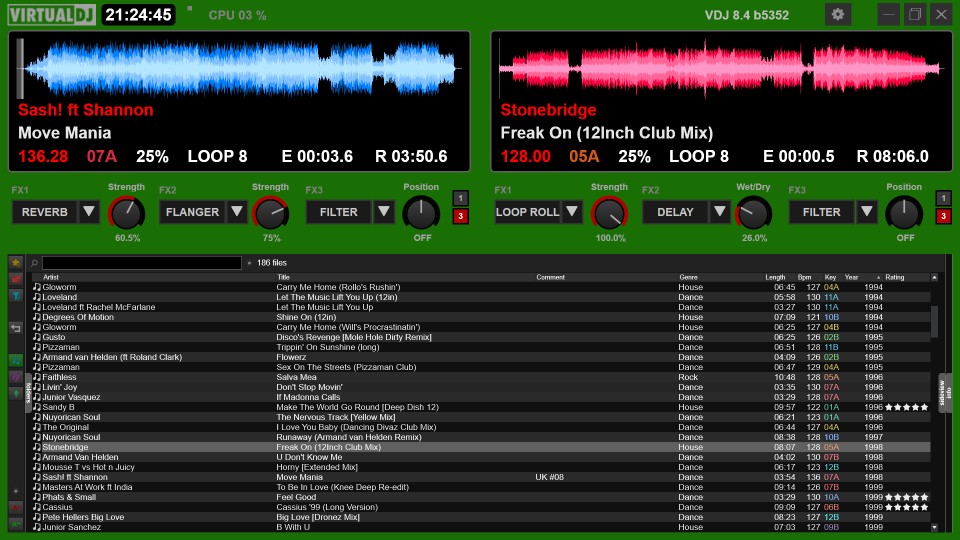Click the purple sidebar icon in browser
This screenshot has height=540, width=960.
(x=16, y=377)
